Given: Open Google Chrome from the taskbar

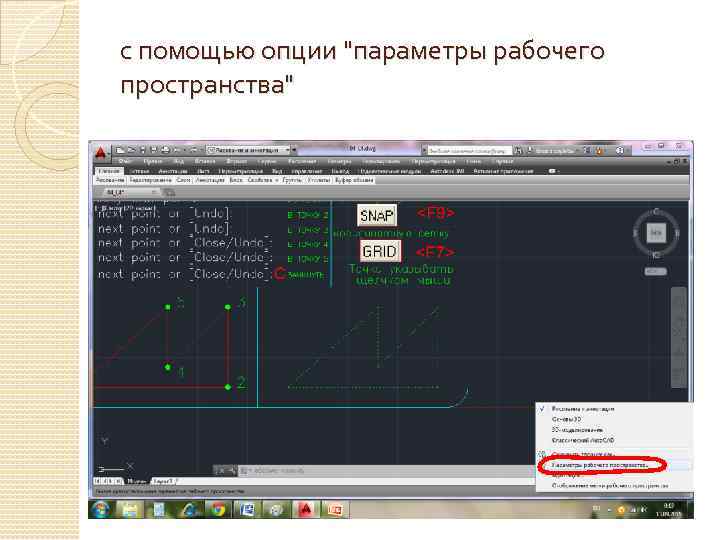Looking at the screenshot, I should point(218,509).
